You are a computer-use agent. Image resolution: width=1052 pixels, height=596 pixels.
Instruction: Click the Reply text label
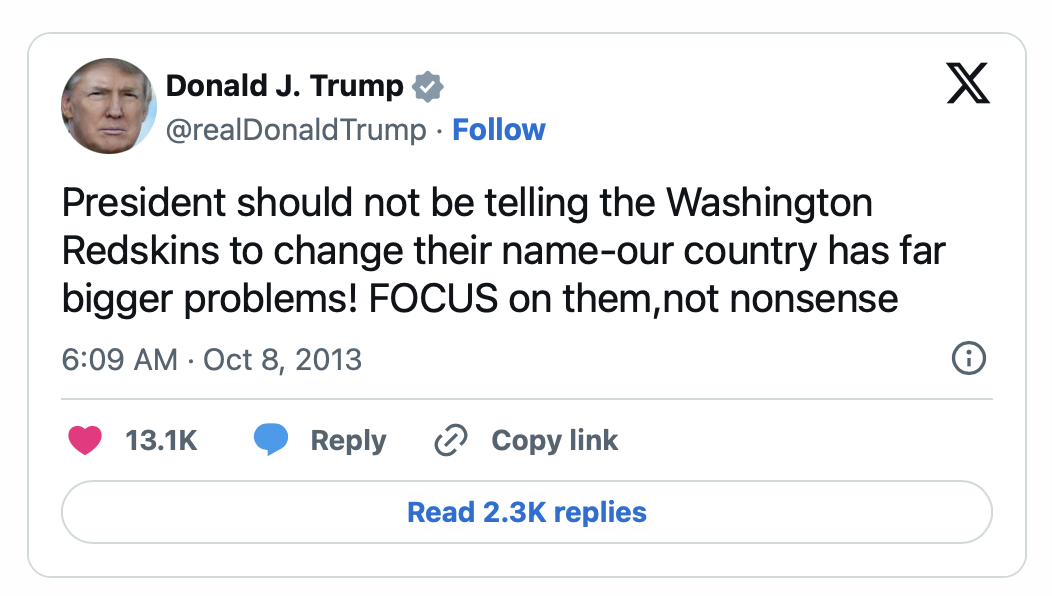pos(348,440)
